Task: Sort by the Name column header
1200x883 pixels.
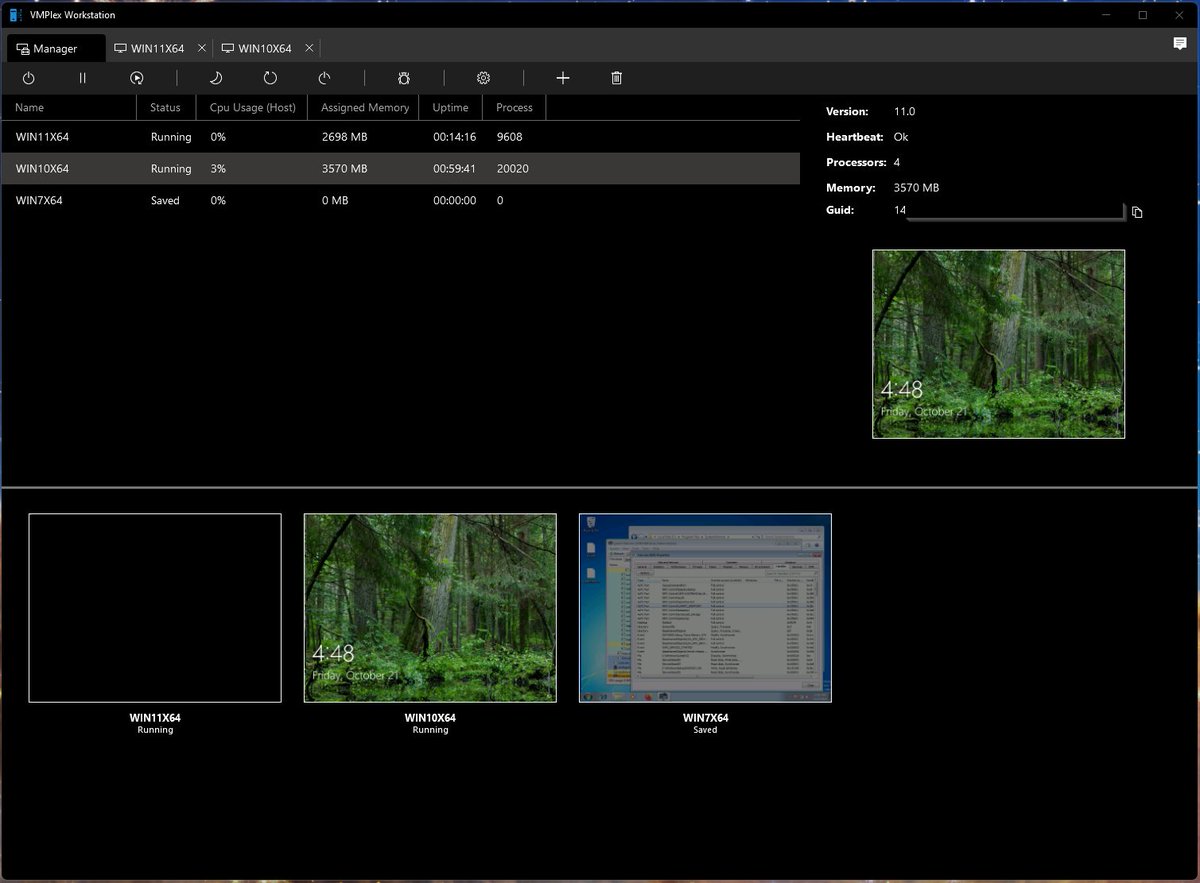Action: pyautogui.click(x=68, y=107)
